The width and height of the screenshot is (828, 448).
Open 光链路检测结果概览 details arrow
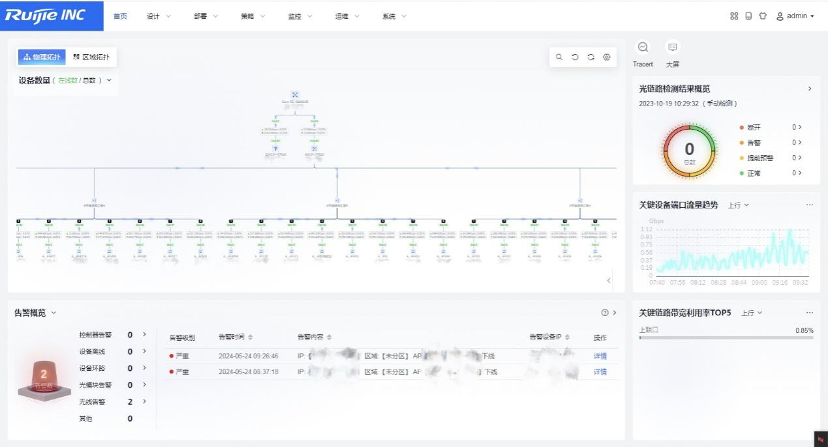point(810,89)
